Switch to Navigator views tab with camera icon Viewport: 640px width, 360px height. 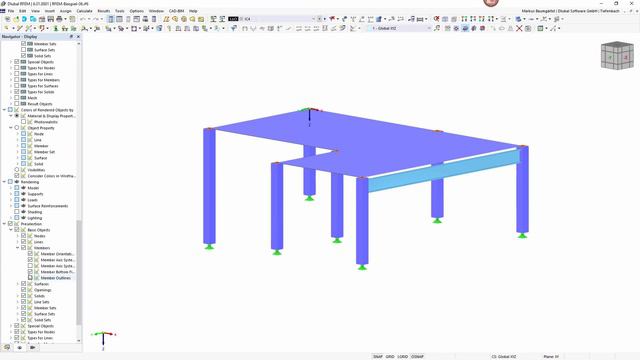pos(32,347)
